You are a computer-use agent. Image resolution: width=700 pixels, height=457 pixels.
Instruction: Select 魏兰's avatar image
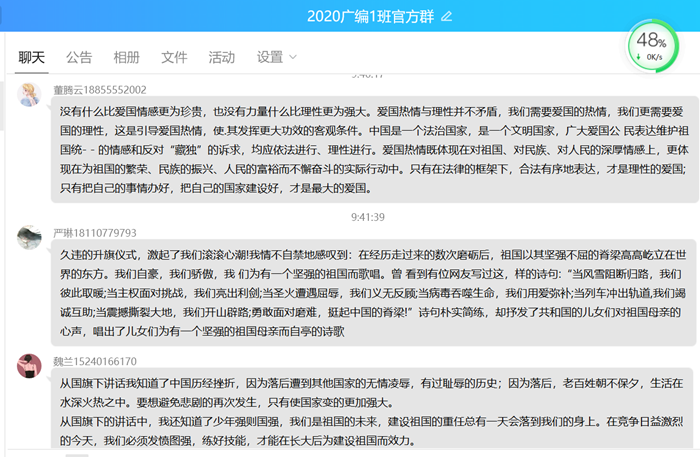(29, 366)
